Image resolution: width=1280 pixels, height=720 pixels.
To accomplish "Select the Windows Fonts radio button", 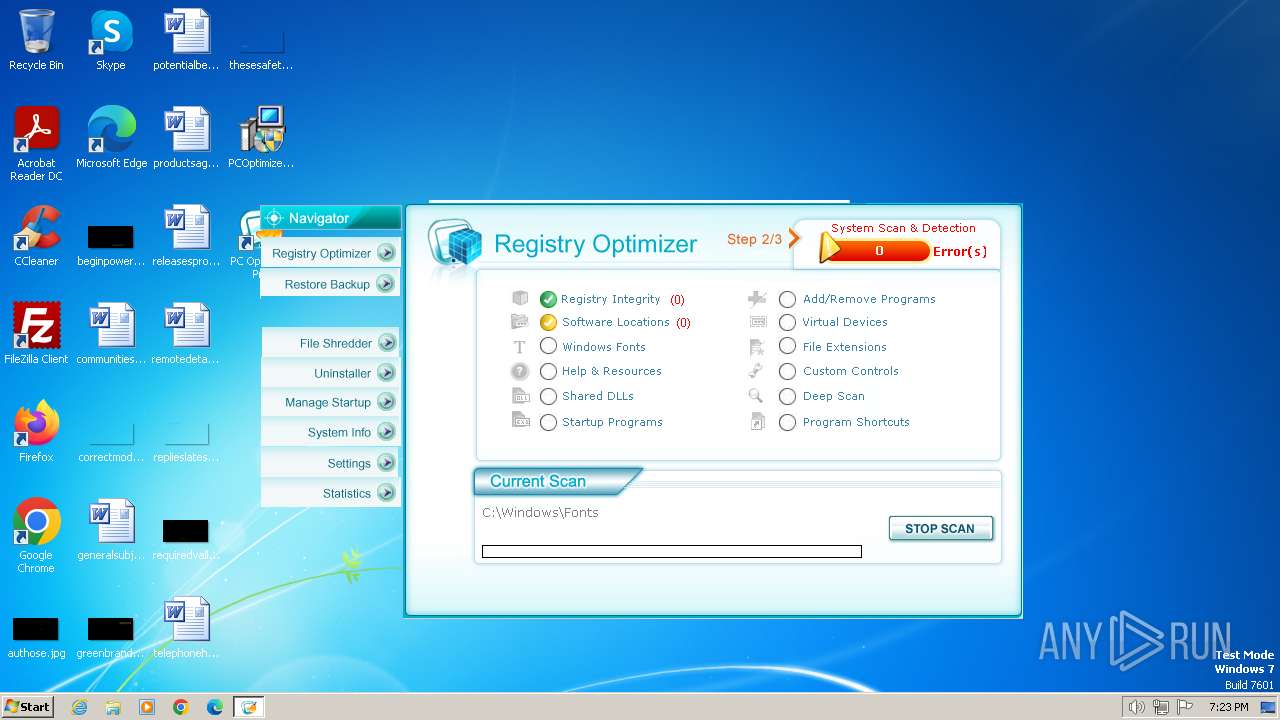I will point(548,346).
